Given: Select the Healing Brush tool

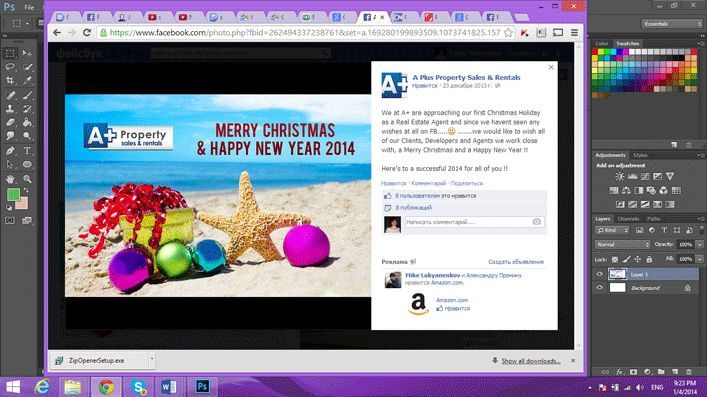Looking at the screenshot, I should [10, 95].
